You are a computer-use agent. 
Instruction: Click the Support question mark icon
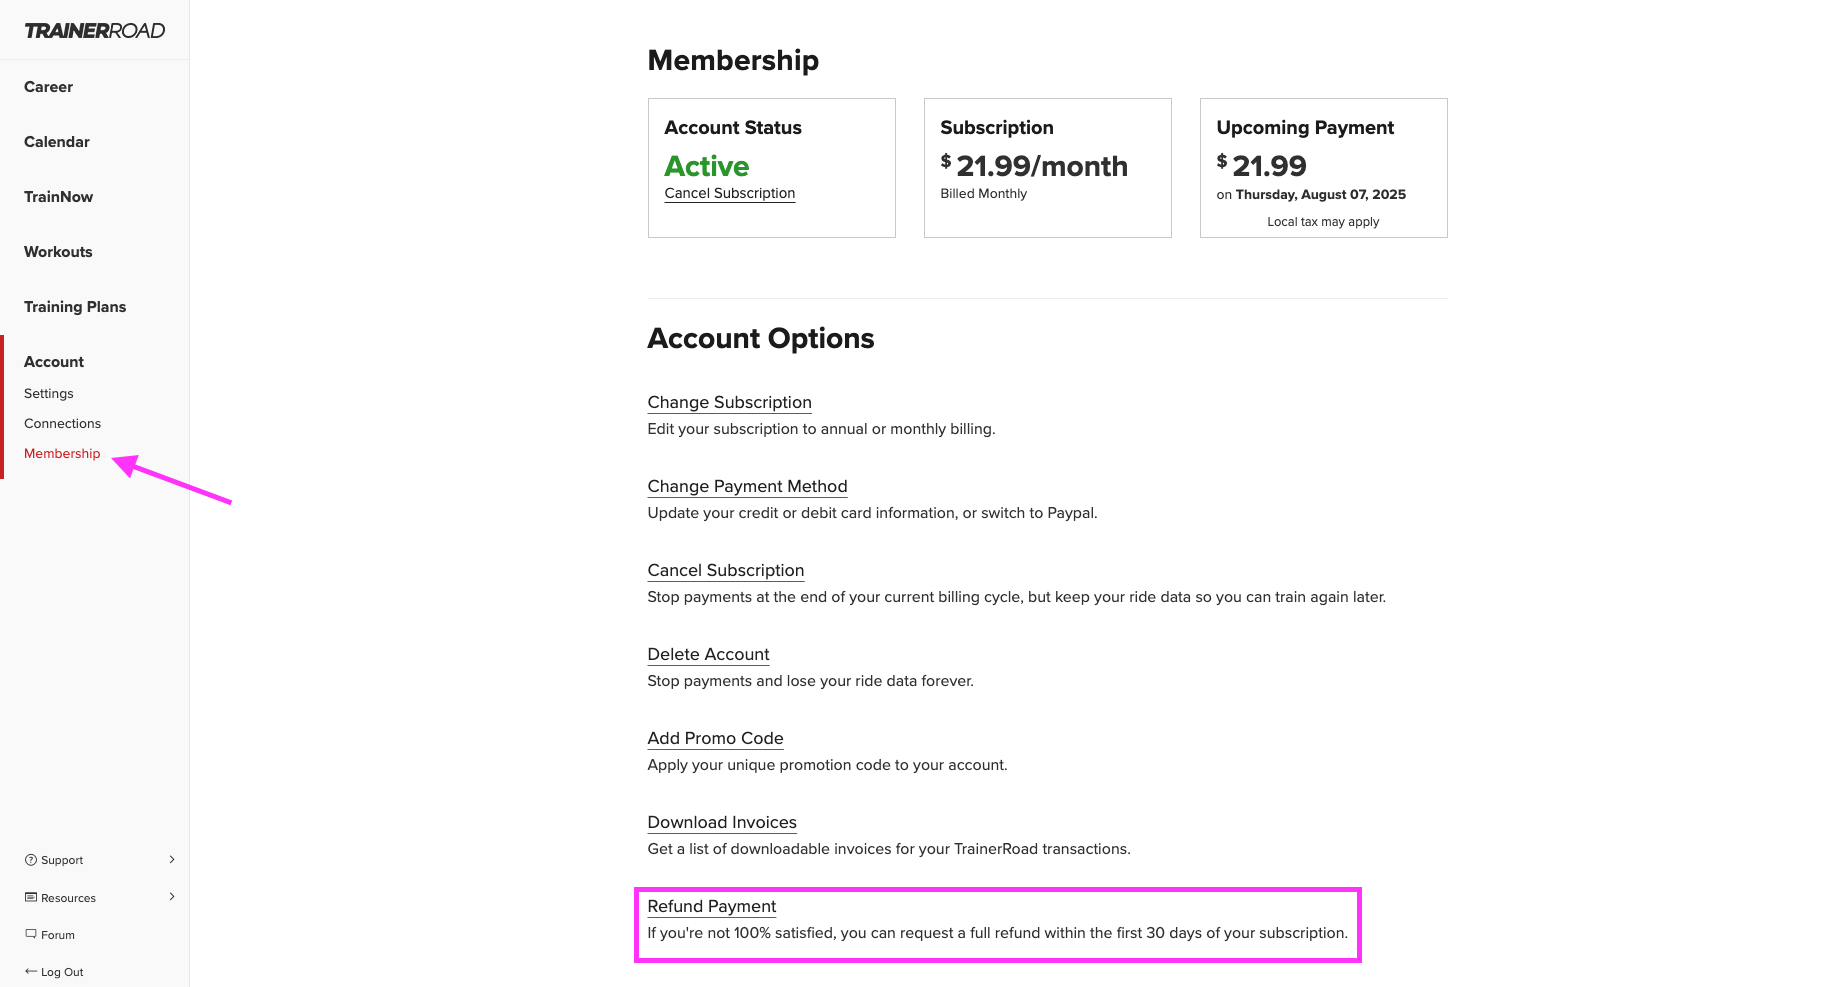pyautogui.click(x=30, y=860)
